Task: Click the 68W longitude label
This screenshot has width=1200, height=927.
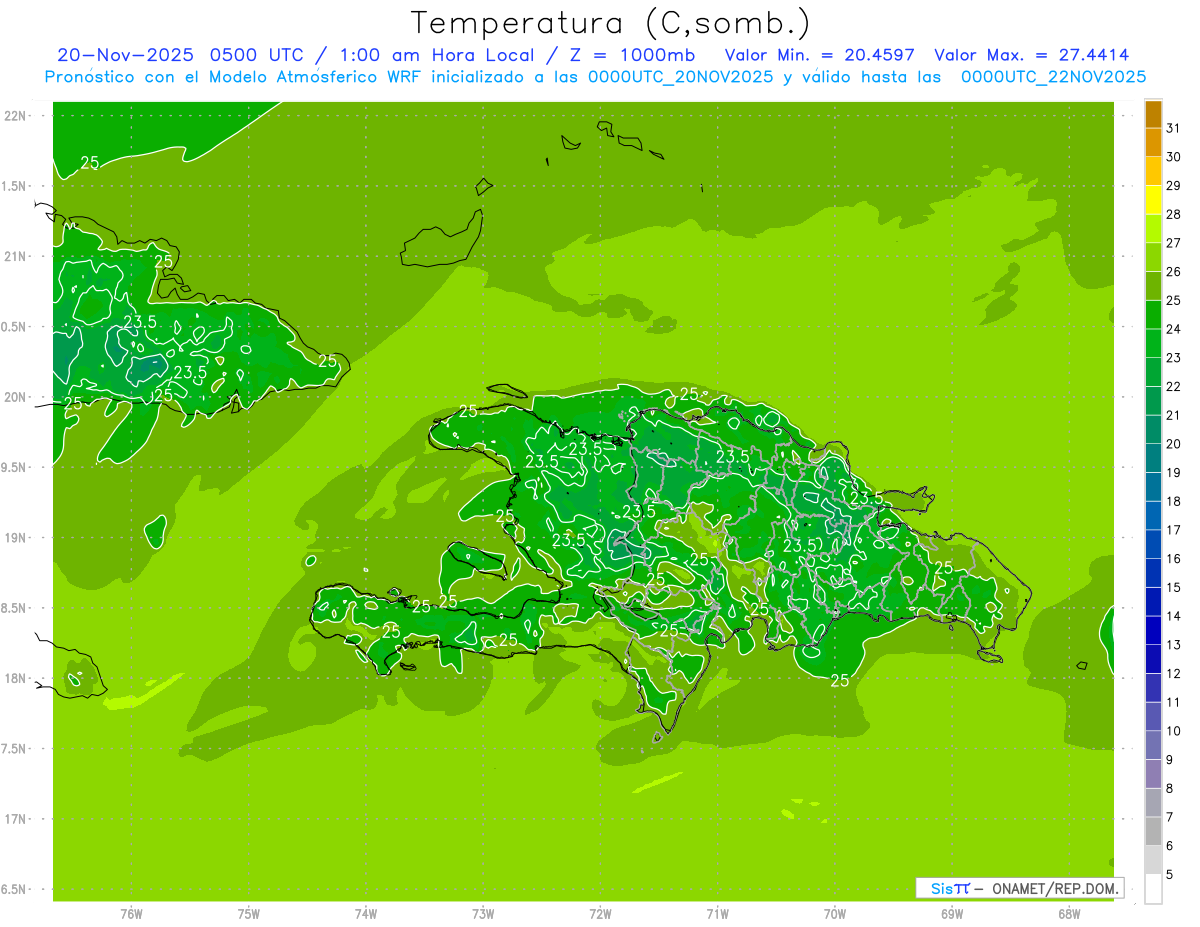Action: coord(1069,914)
